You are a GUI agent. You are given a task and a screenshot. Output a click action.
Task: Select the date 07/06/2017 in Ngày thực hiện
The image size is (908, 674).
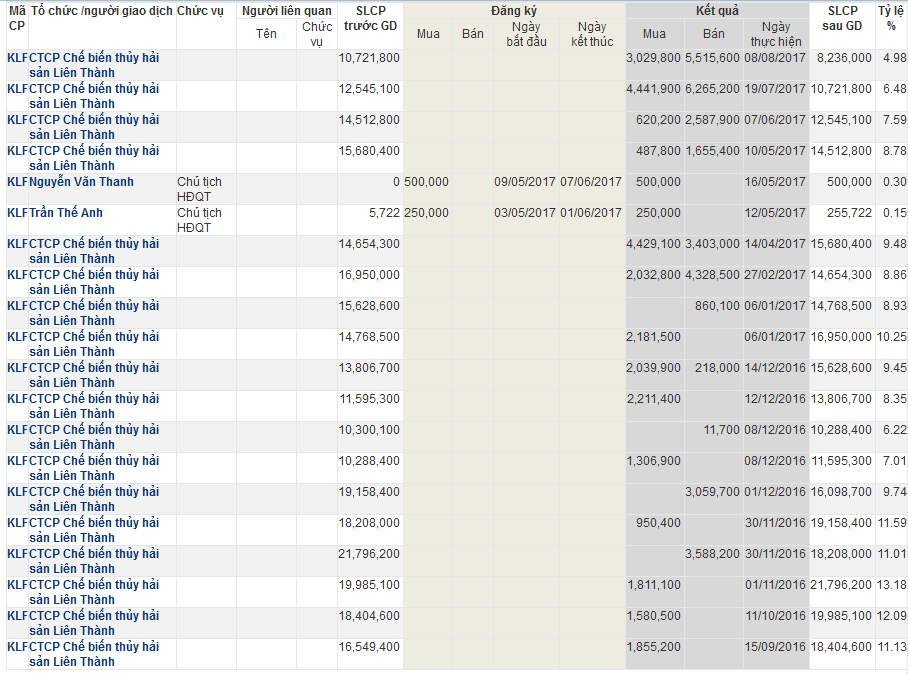(775, 120)
